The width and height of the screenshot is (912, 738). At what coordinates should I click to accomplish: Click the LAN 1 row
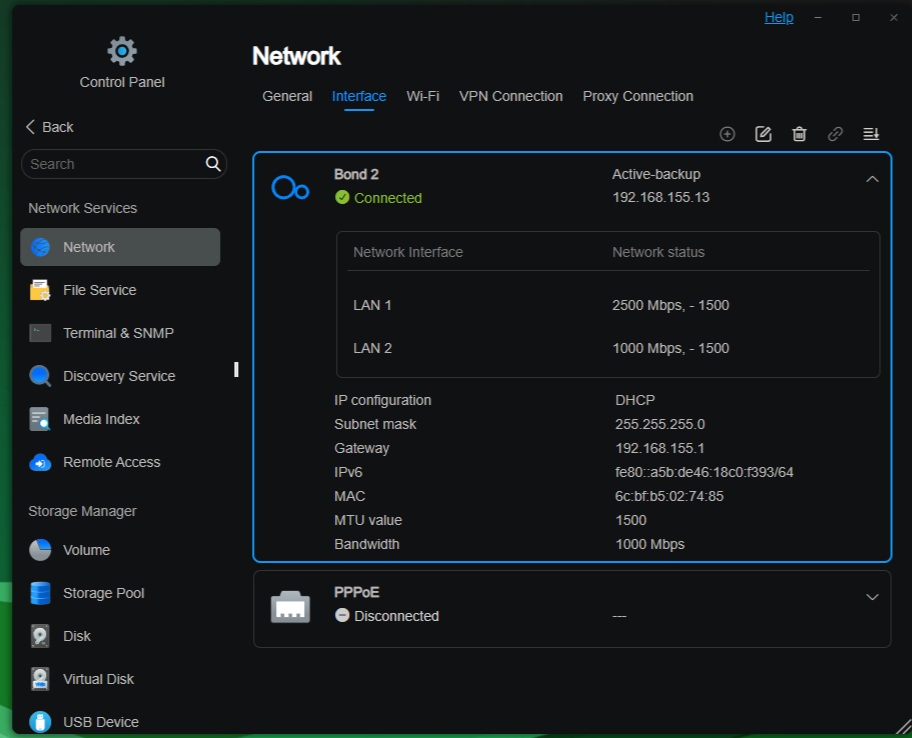coord(608,305)
